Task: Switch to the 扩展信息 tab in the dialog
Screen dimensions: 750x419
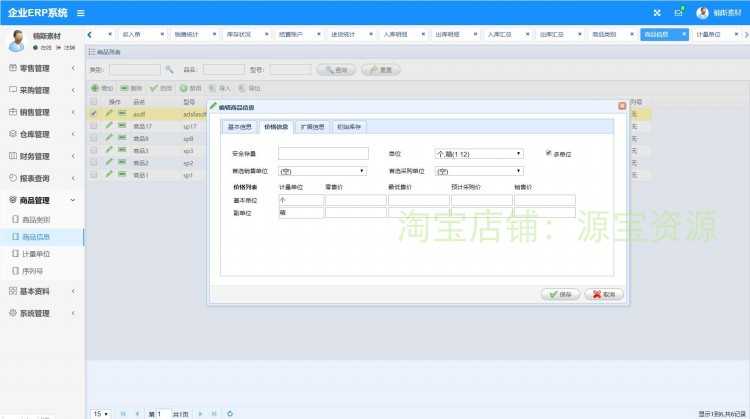Action: 312,127
